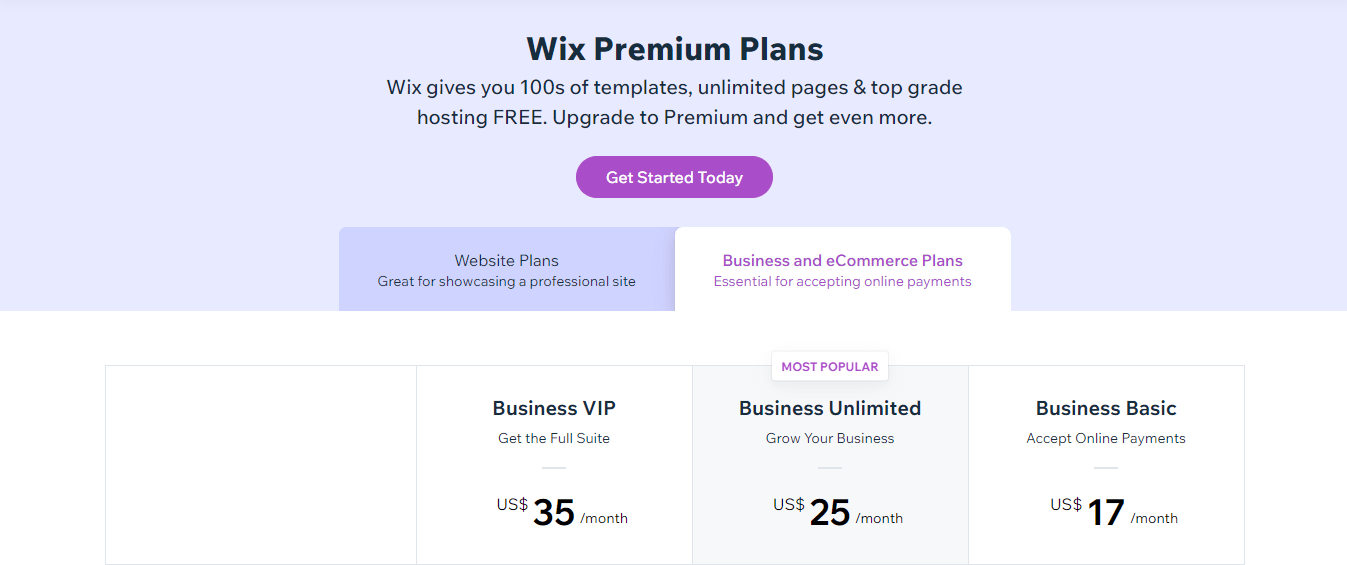This screenshot has height=565, width=1347.
Task: Click the US$ 35 price
Action: 553,512
